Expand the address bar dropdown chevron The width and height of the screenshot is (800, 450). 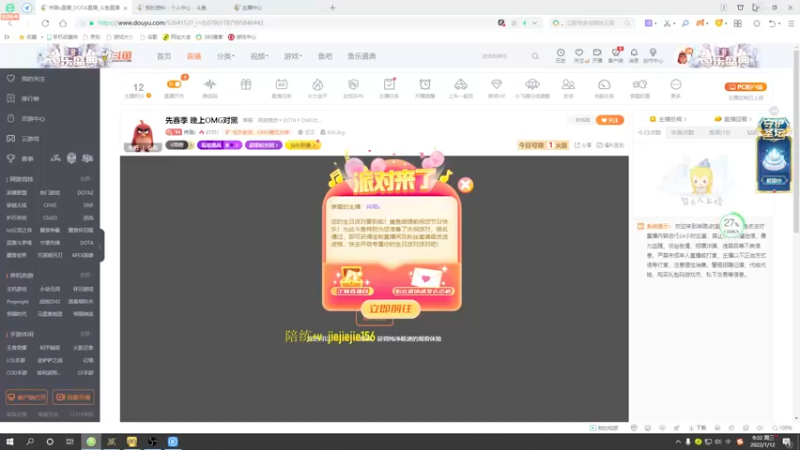(534, 23)
